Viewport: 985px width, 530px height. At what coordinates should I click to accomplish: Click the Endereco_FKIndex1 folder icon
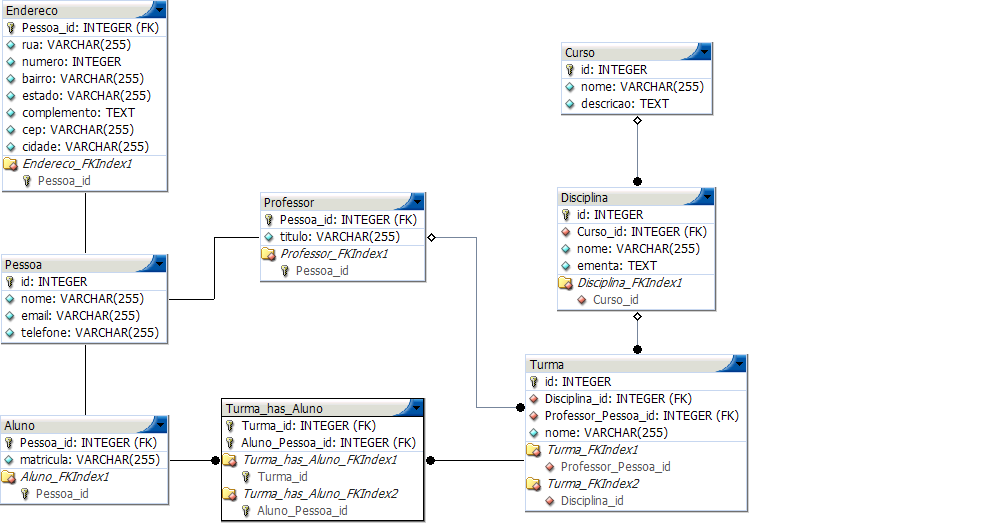[x=11, y=164]
